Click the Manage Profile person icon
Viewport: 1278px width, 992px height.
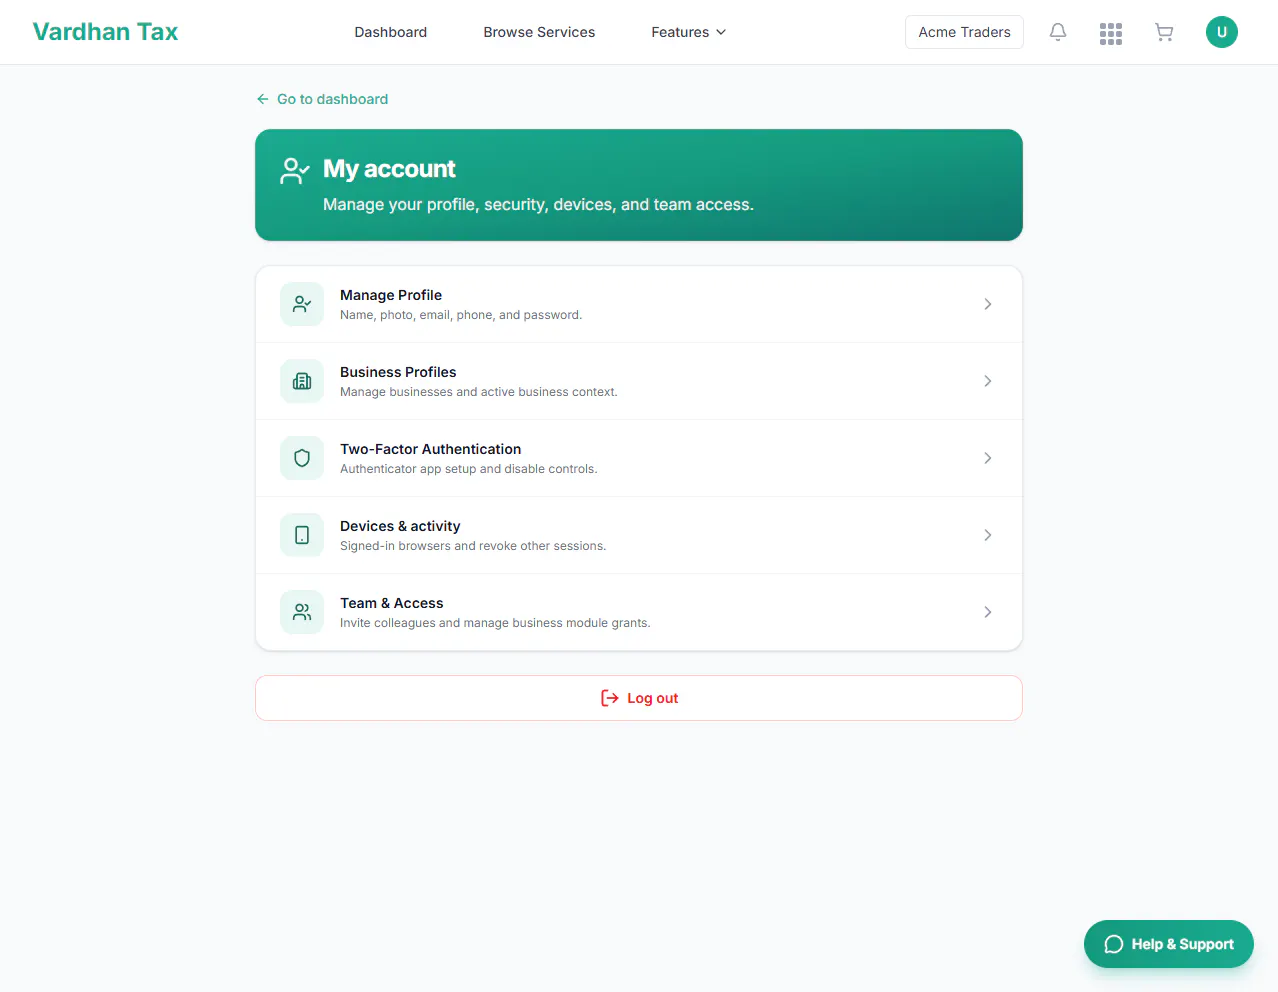302,304
